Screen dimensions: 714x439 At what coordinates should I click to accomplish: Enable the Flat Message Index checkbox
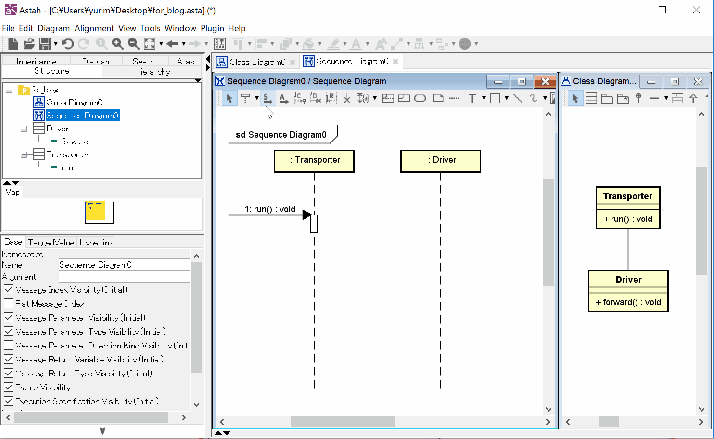9,304
